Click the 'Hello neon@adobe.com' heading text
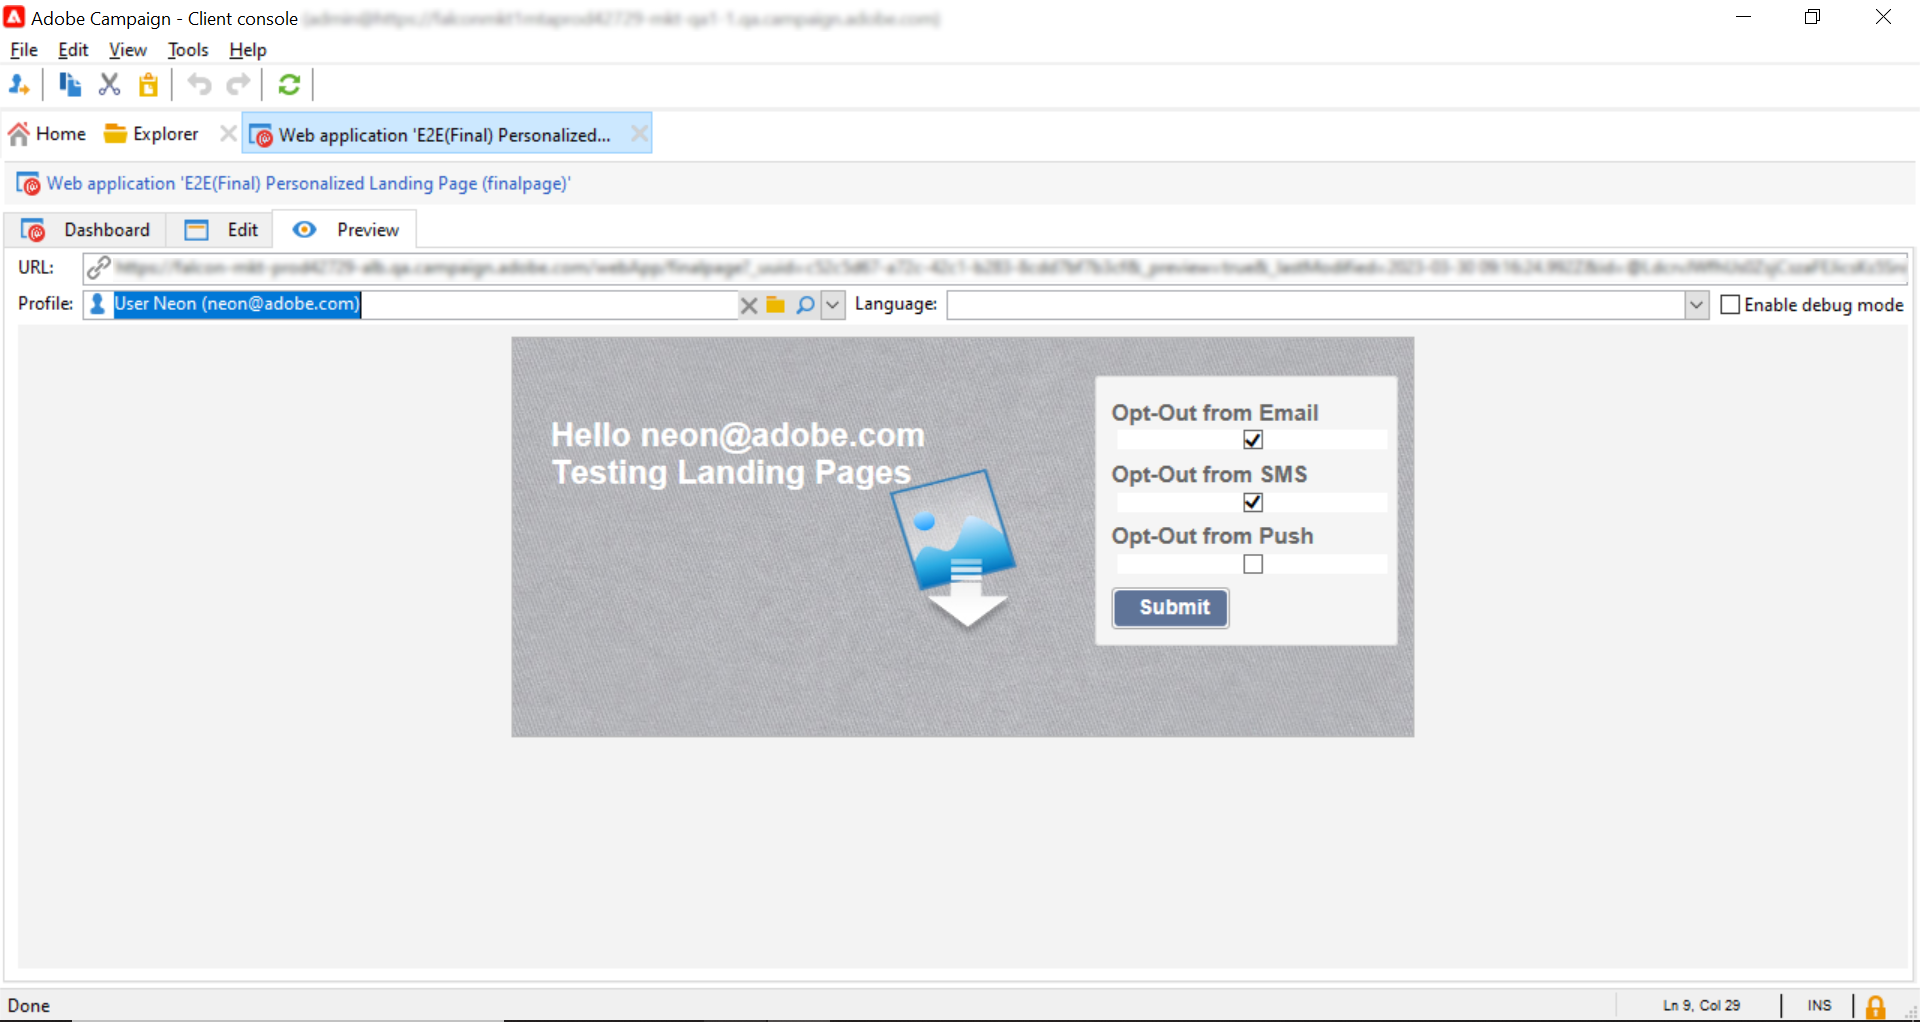Viewport: 1920px width, 1022px height. (x=738, y=435)
